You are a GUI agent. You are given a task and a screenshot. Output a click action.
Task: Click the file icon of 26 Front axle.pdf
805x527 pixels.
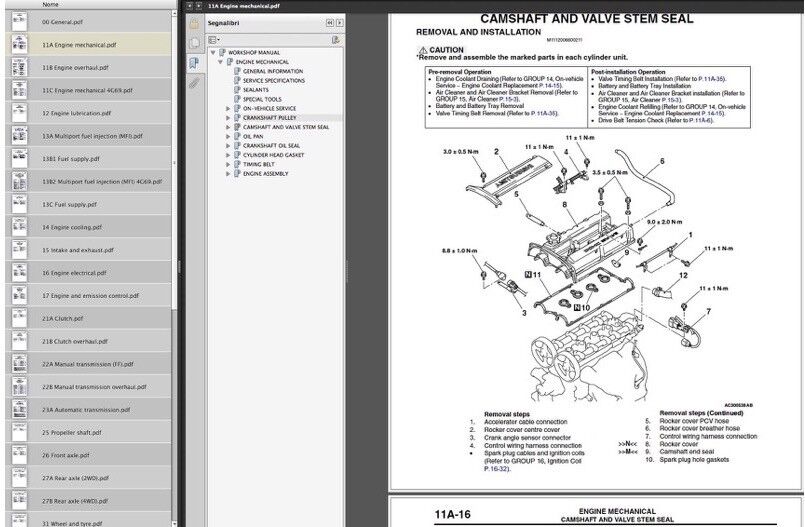20,455
